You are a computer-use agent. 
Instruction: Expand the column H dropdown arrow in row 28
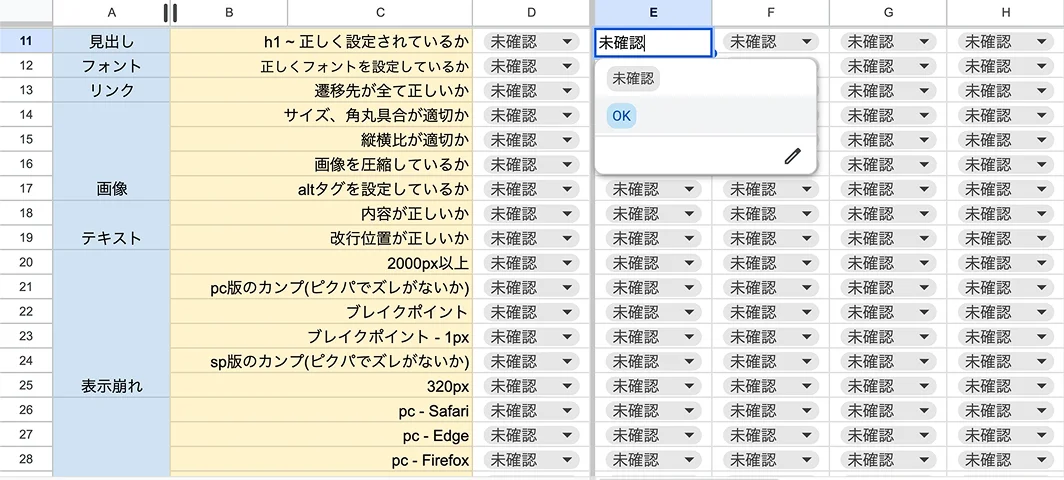pyautogui.click(x=1041, y=460)
